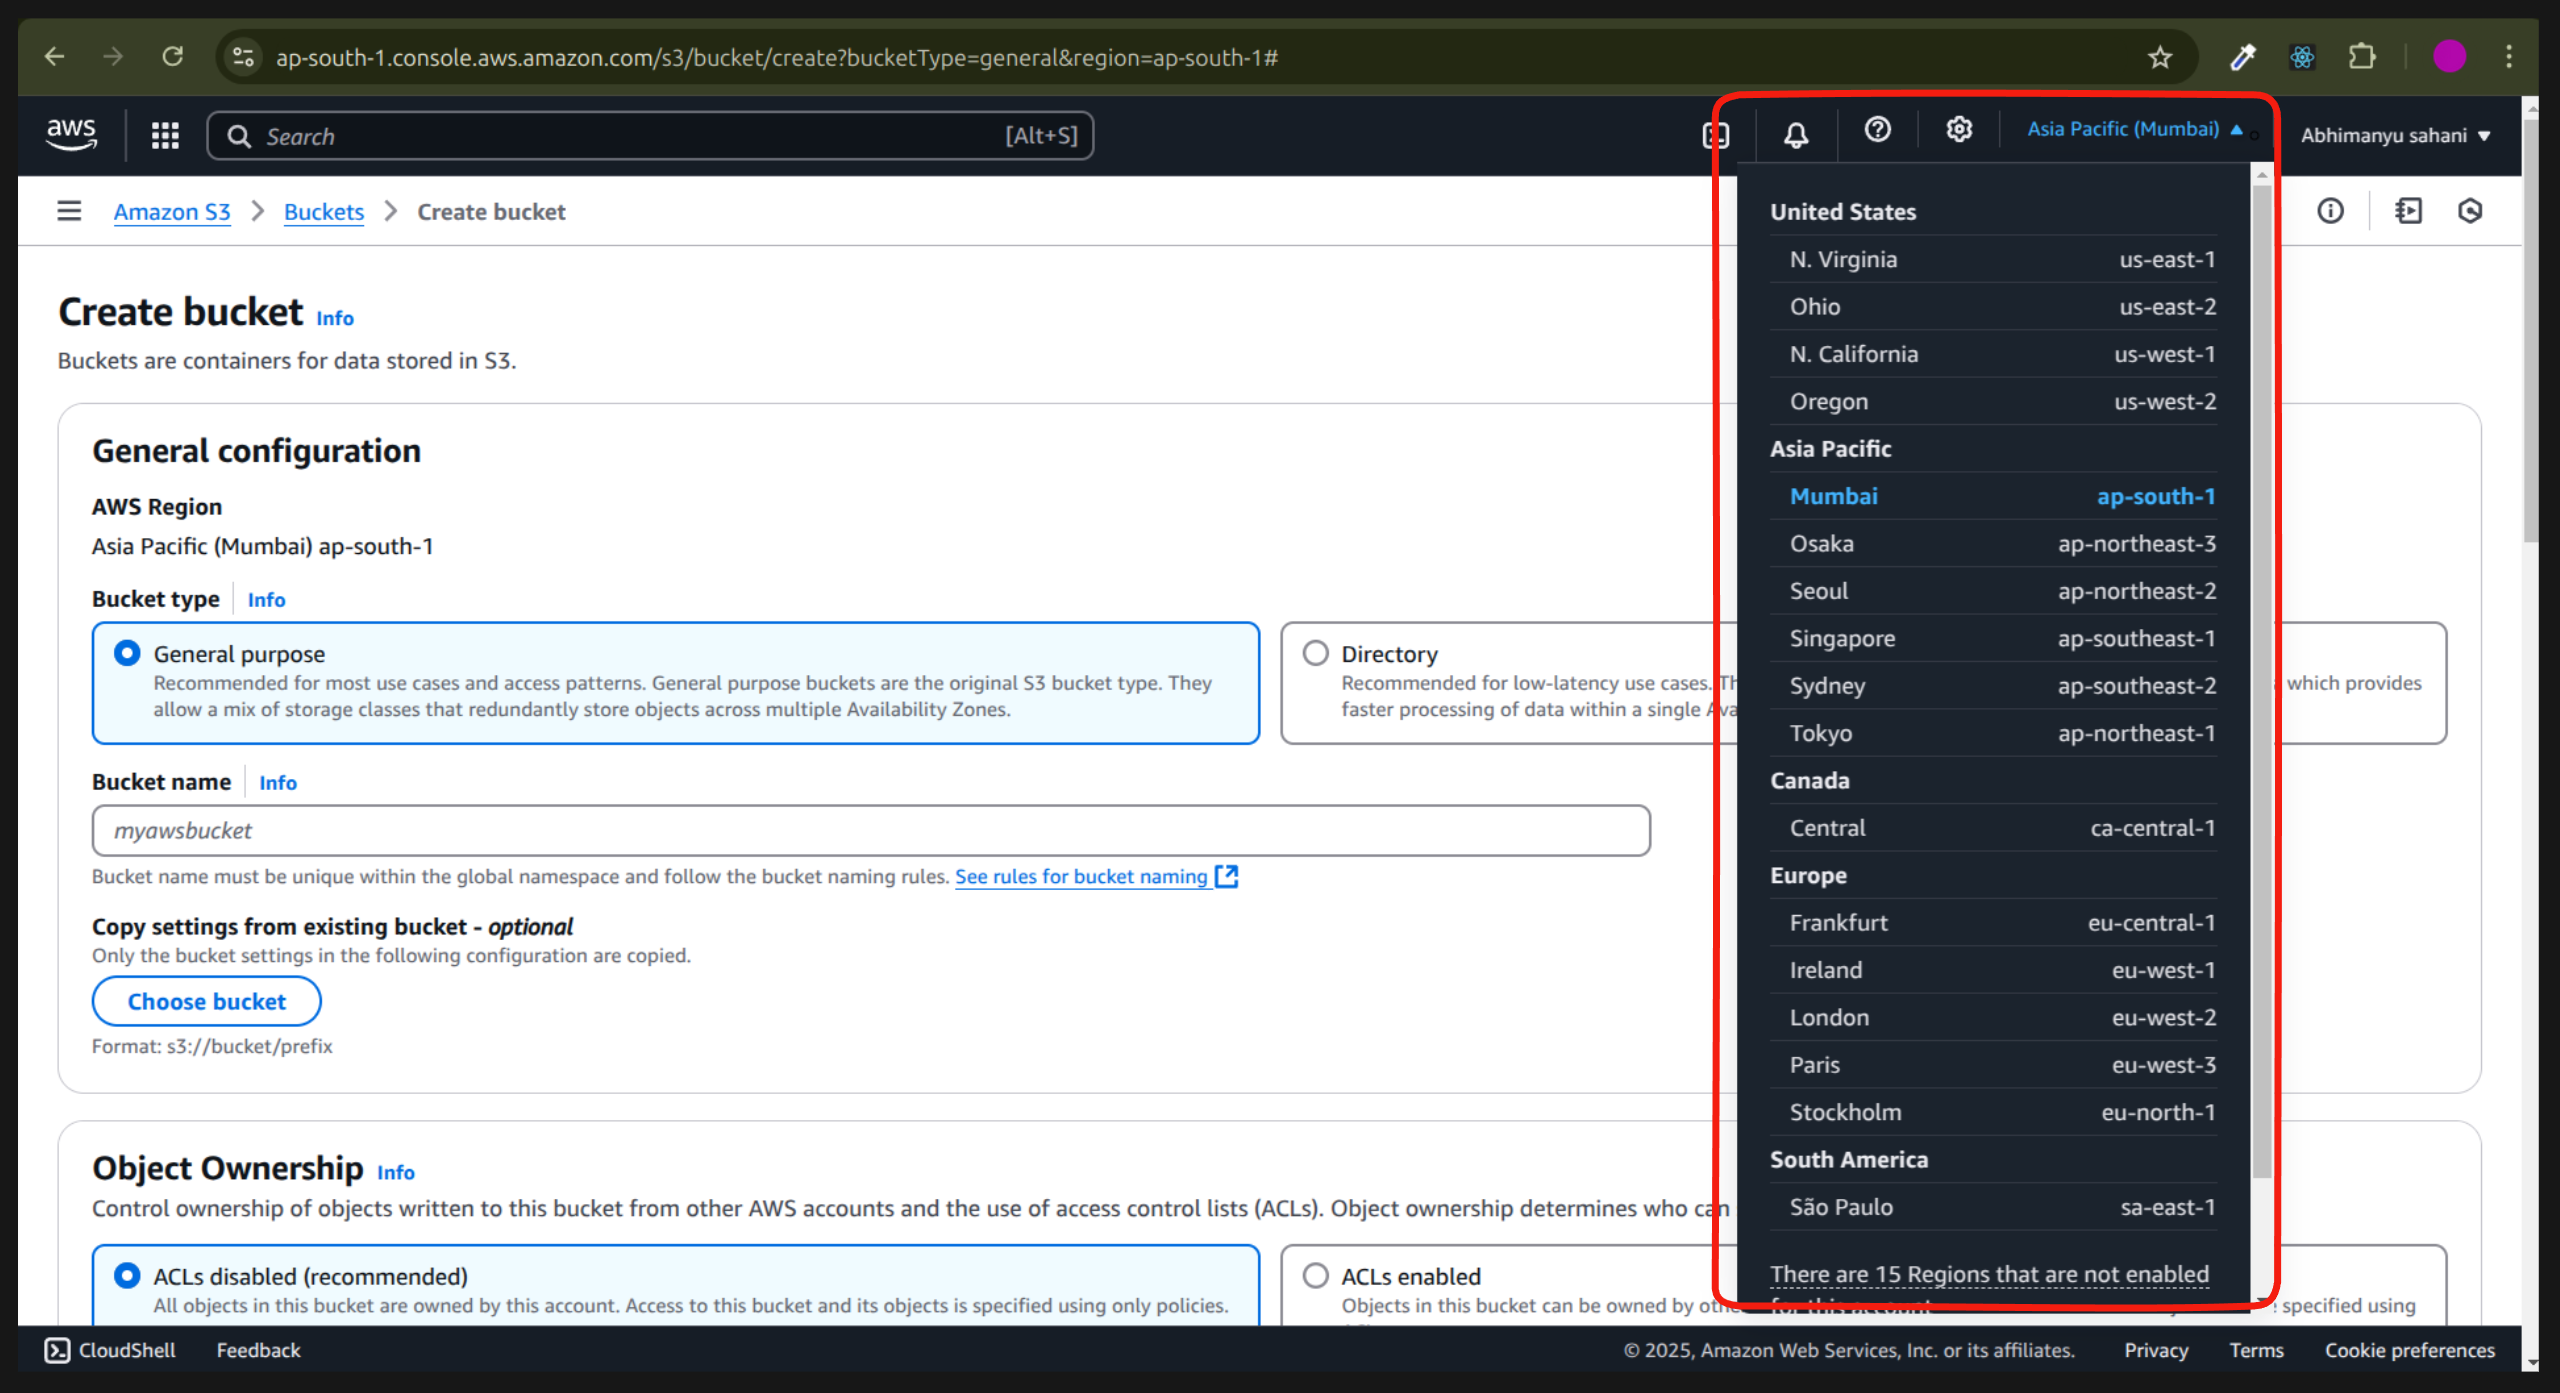Select Oregon us-west-2 region
The image size is (2560, 1393).
click(x=1993, y=401)
